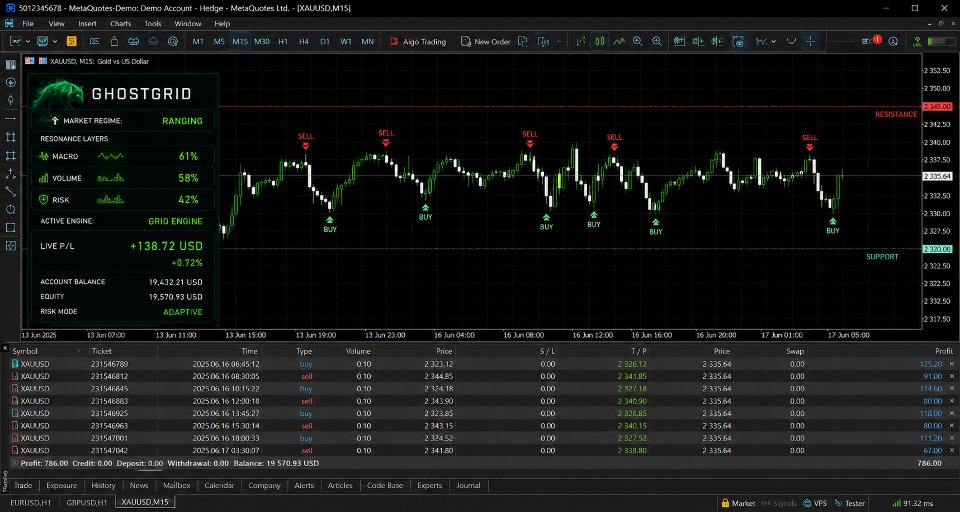
Task: Switch chart to H4 timeframe
Action: pos(304,42)
